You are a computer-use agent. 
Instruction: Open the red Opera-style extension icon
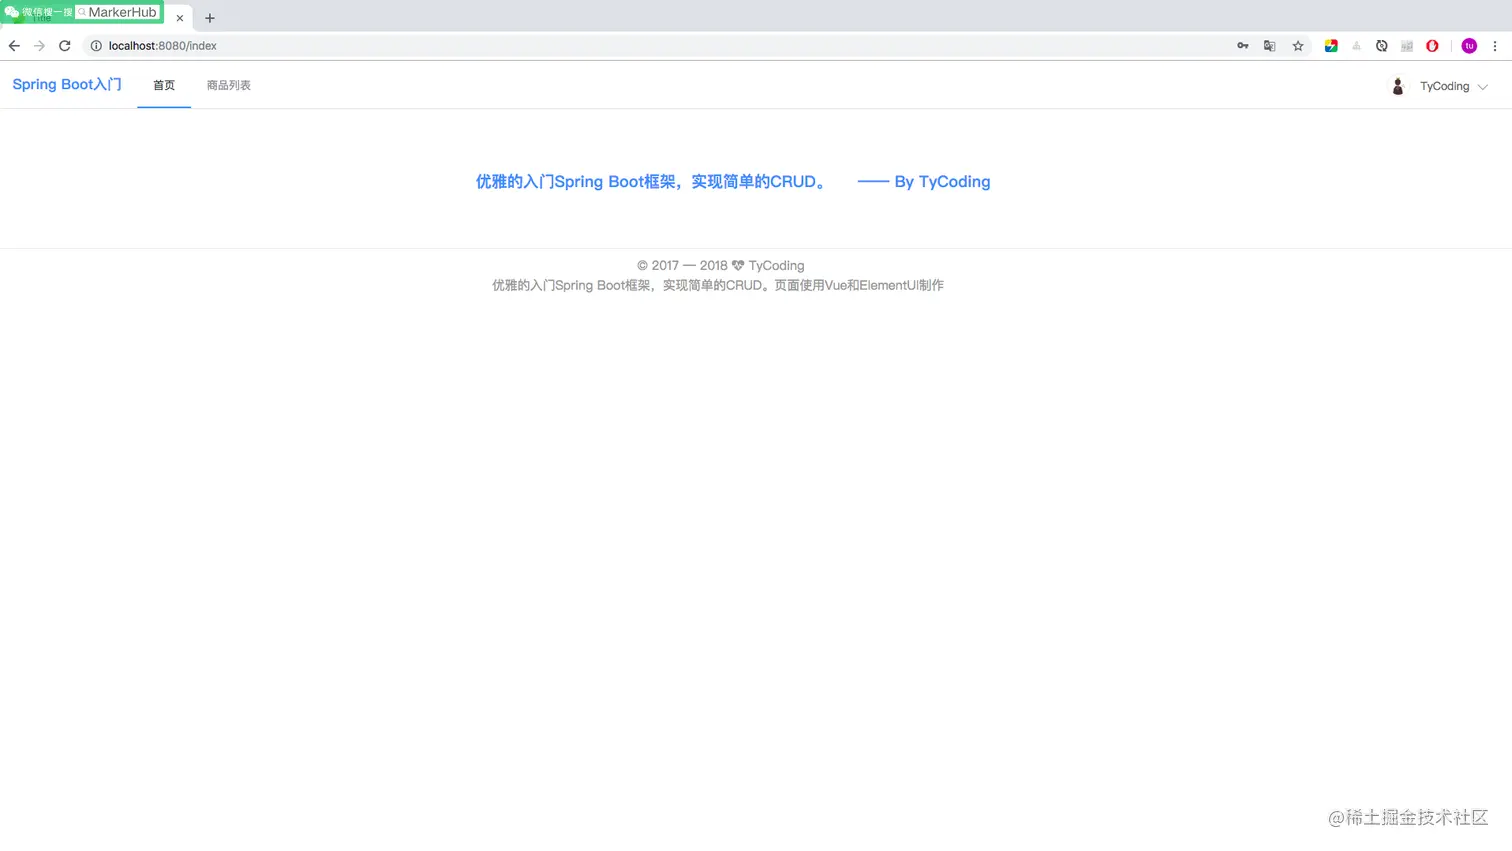tap(1432, 46)
